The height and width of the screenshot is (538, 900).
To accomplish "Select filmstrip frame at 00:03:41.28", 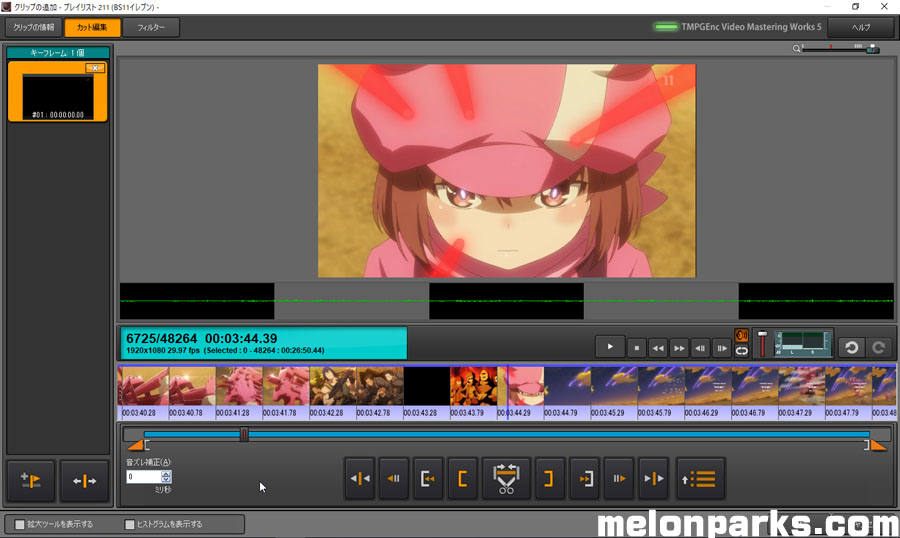I will [x=239, y=386].
